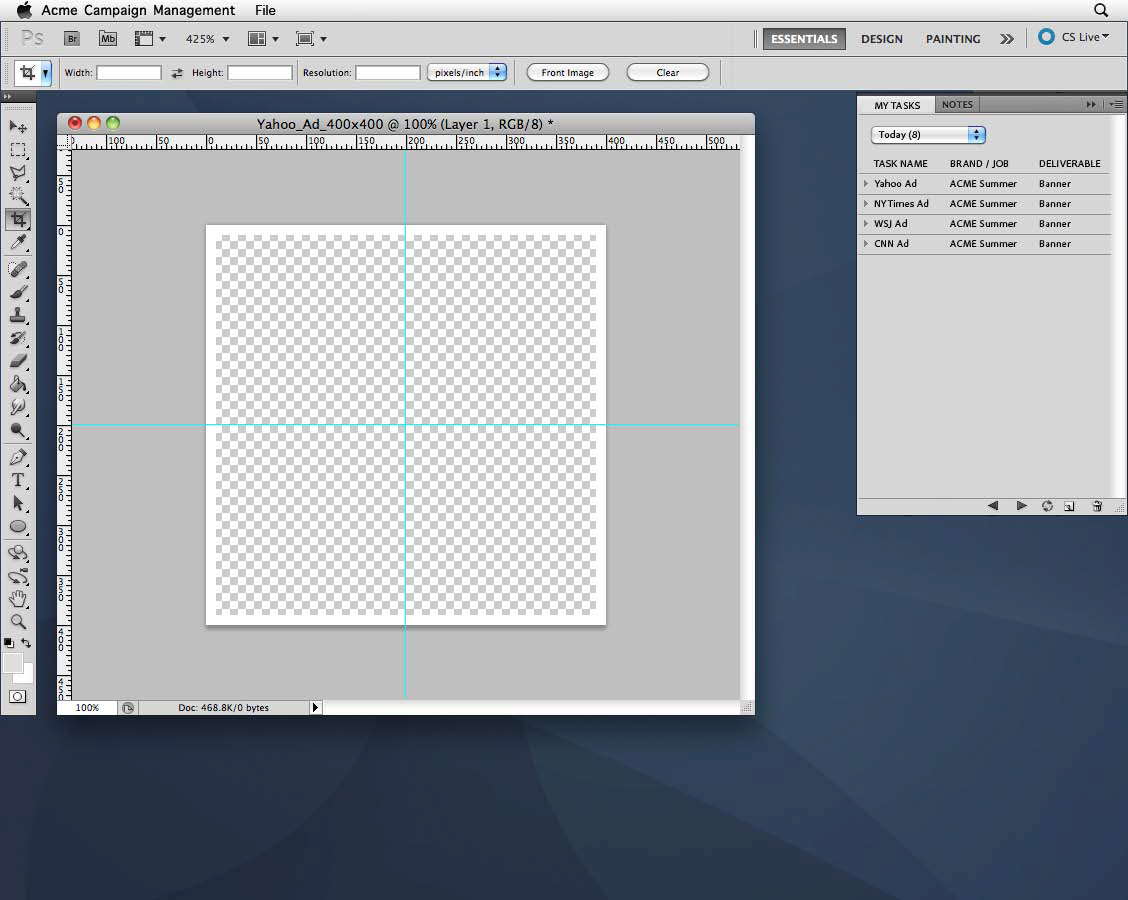Launch Mini Bridge from Mb icon
This screenshot has height=900, width=1128.
(108, 39)
